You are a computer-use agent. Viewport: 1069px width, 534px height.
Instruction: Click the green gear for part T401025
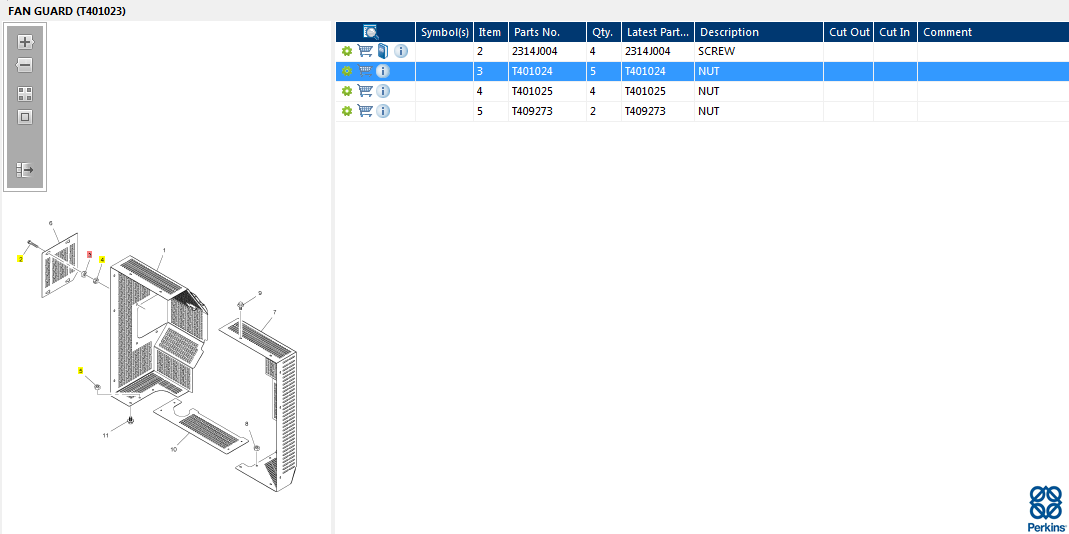[347, 91]
